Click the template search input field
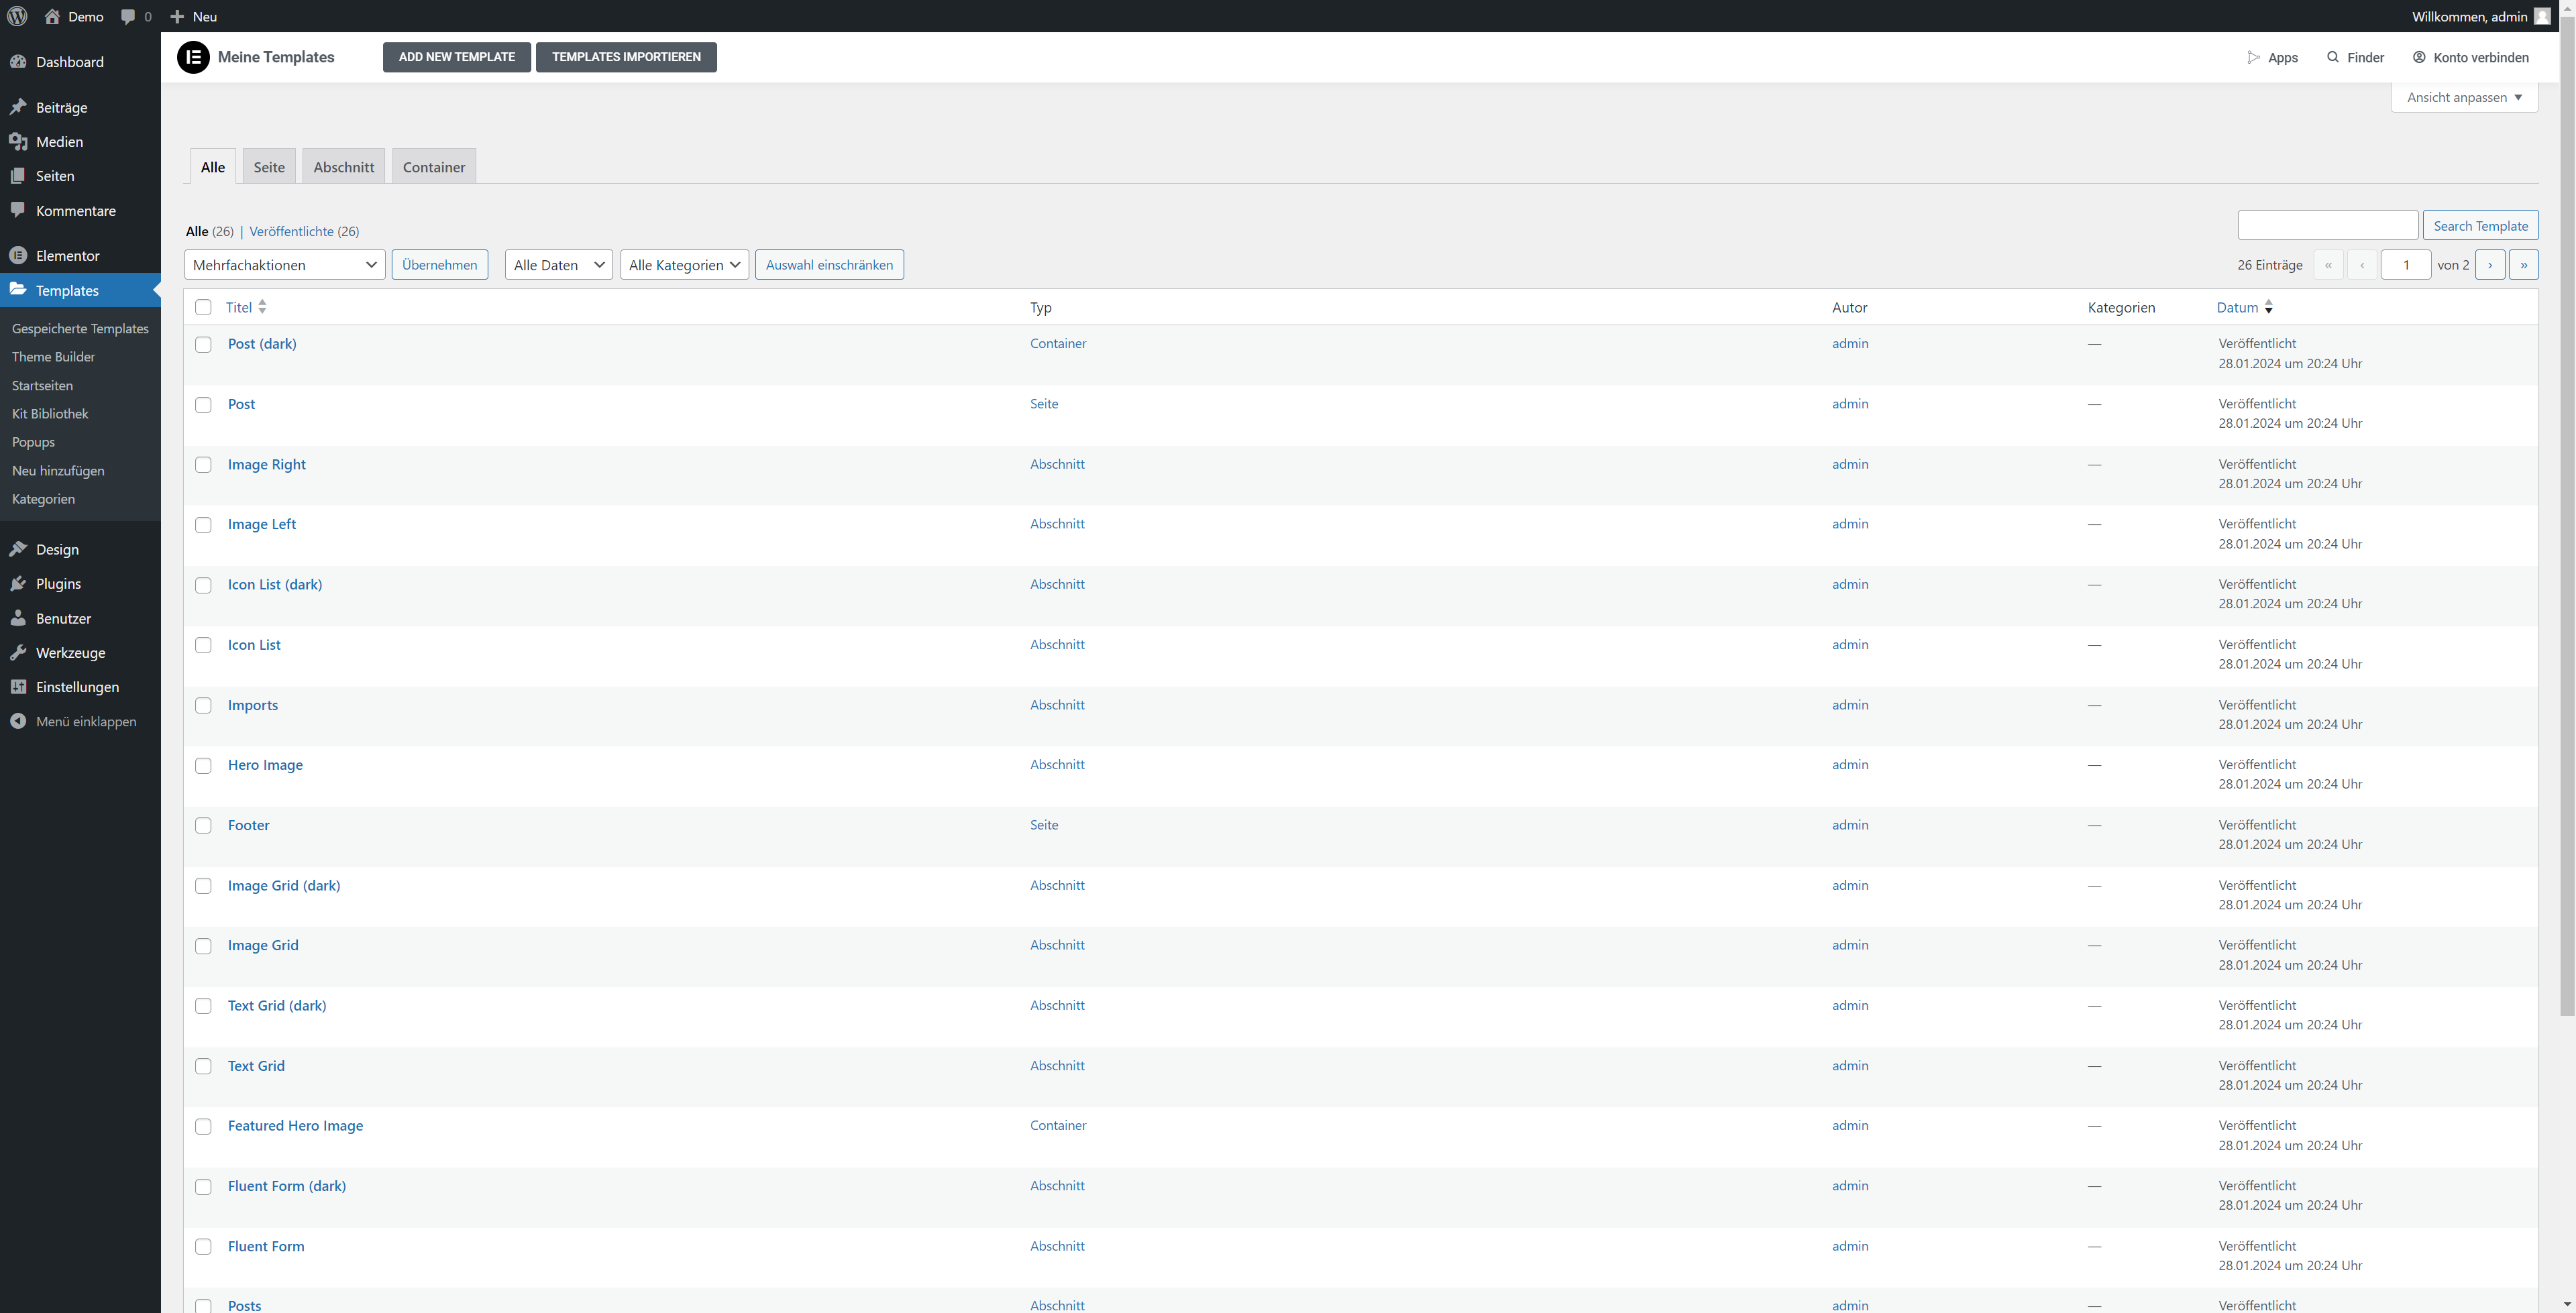This screenshot has height=1313, width=2576. 2327,225
